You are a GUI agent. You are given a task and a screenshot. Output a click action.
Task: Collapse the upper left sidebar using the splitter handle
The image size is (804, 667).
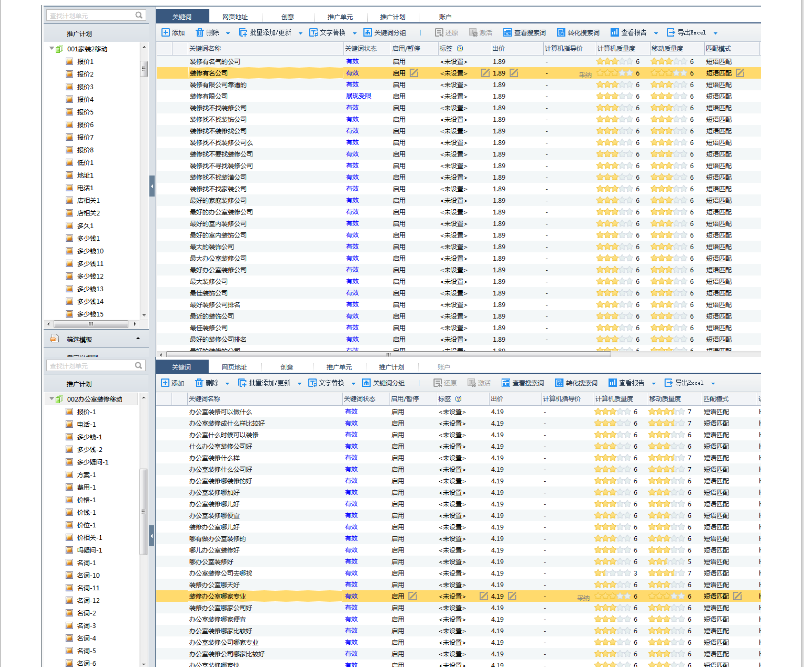152,186
